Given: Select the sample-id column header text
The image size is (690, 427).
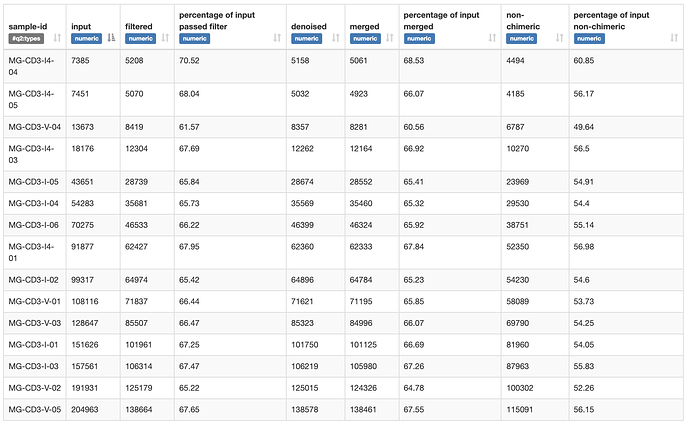Looking at the screenshot, I should (x=28, y=25).
